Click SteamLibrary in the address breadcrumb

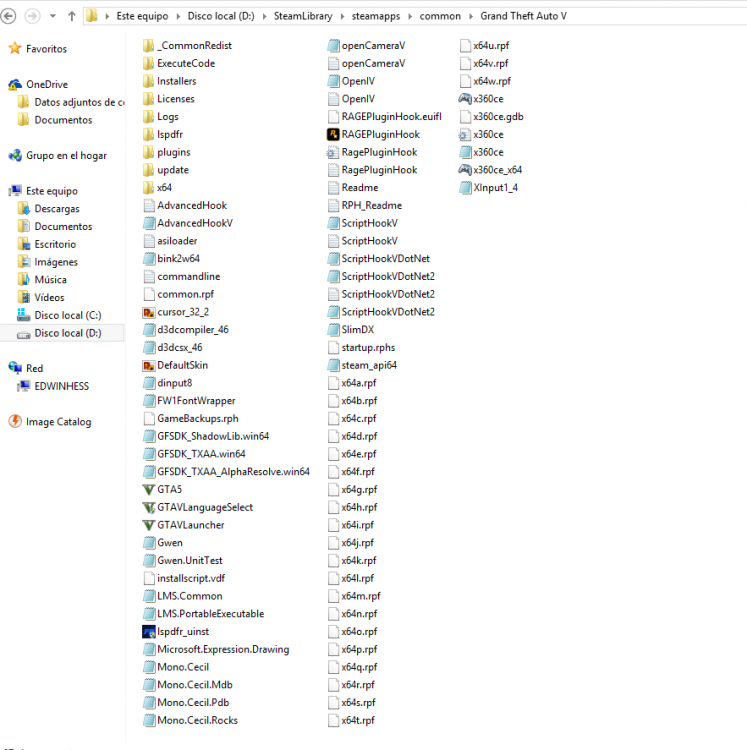303,16
